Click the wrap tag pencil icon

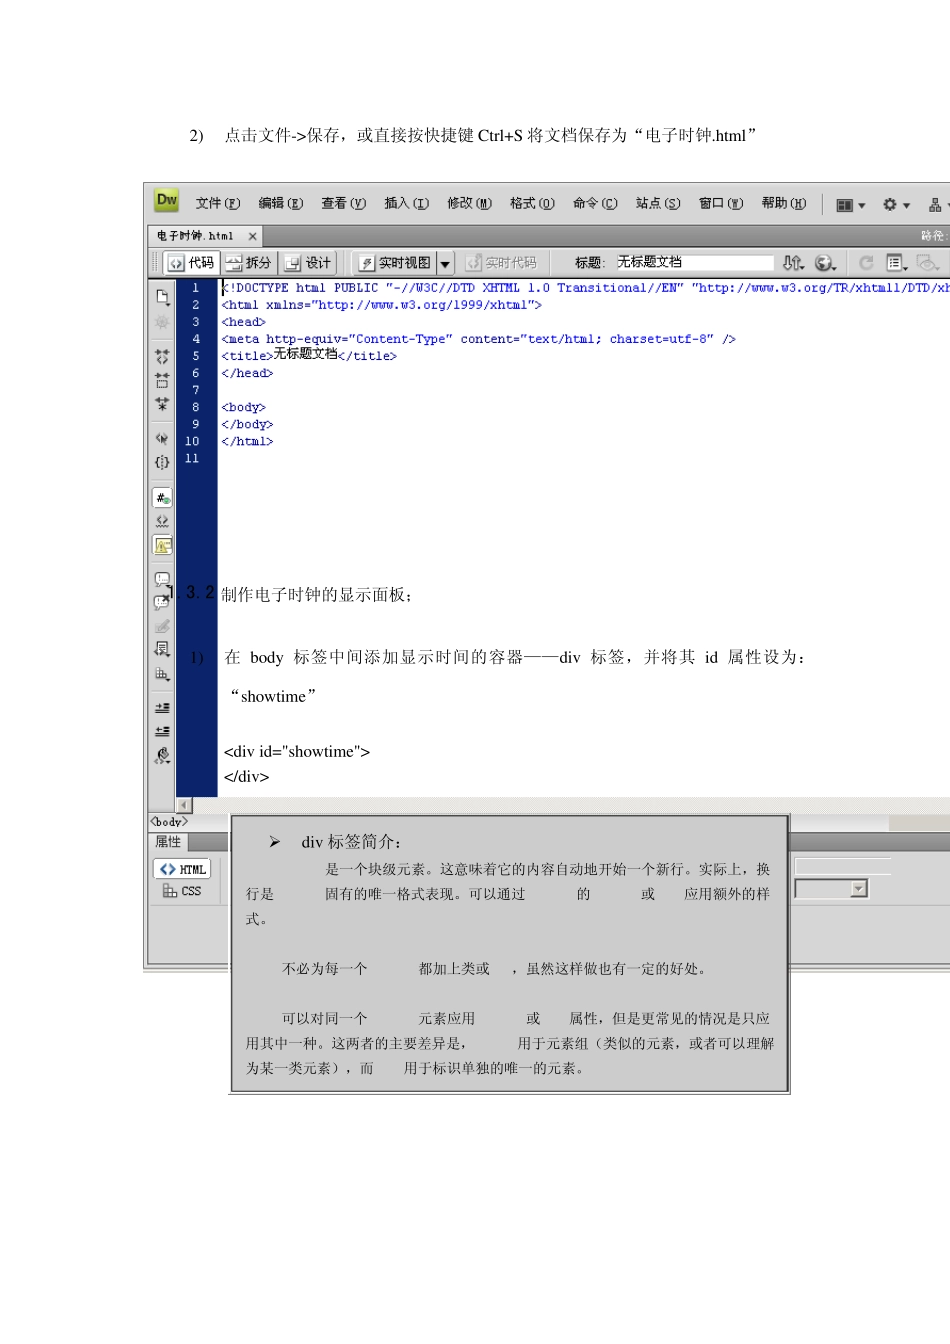click(x=162, y=627)
